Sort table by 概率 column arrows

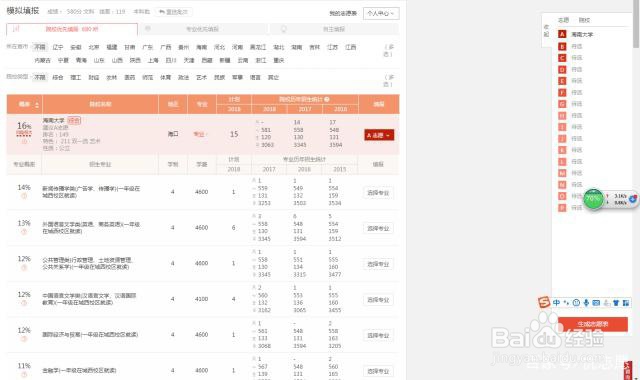[37, 105]
